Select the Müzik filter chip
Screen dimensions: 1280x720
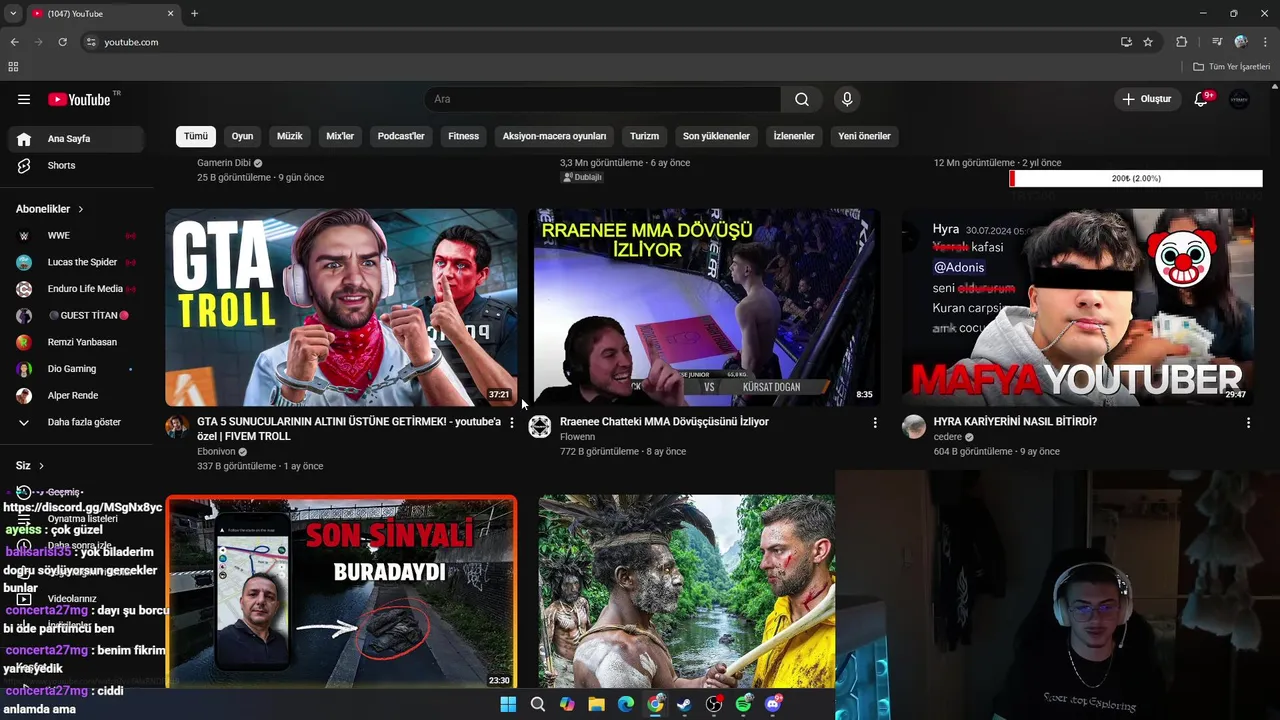click(289, 136)
